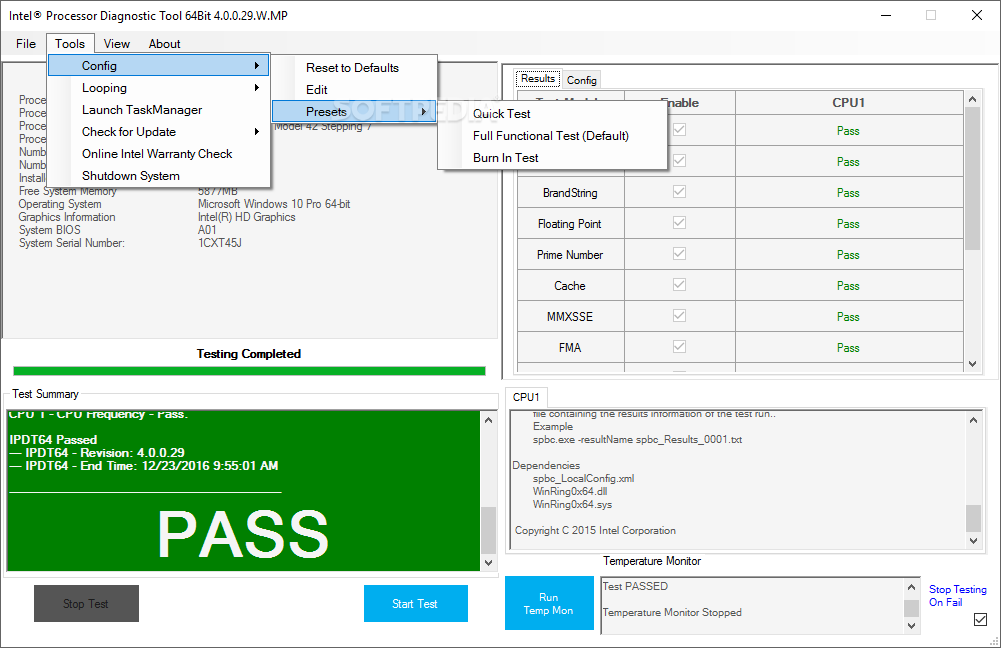Open the File menu

pos(26,43)
